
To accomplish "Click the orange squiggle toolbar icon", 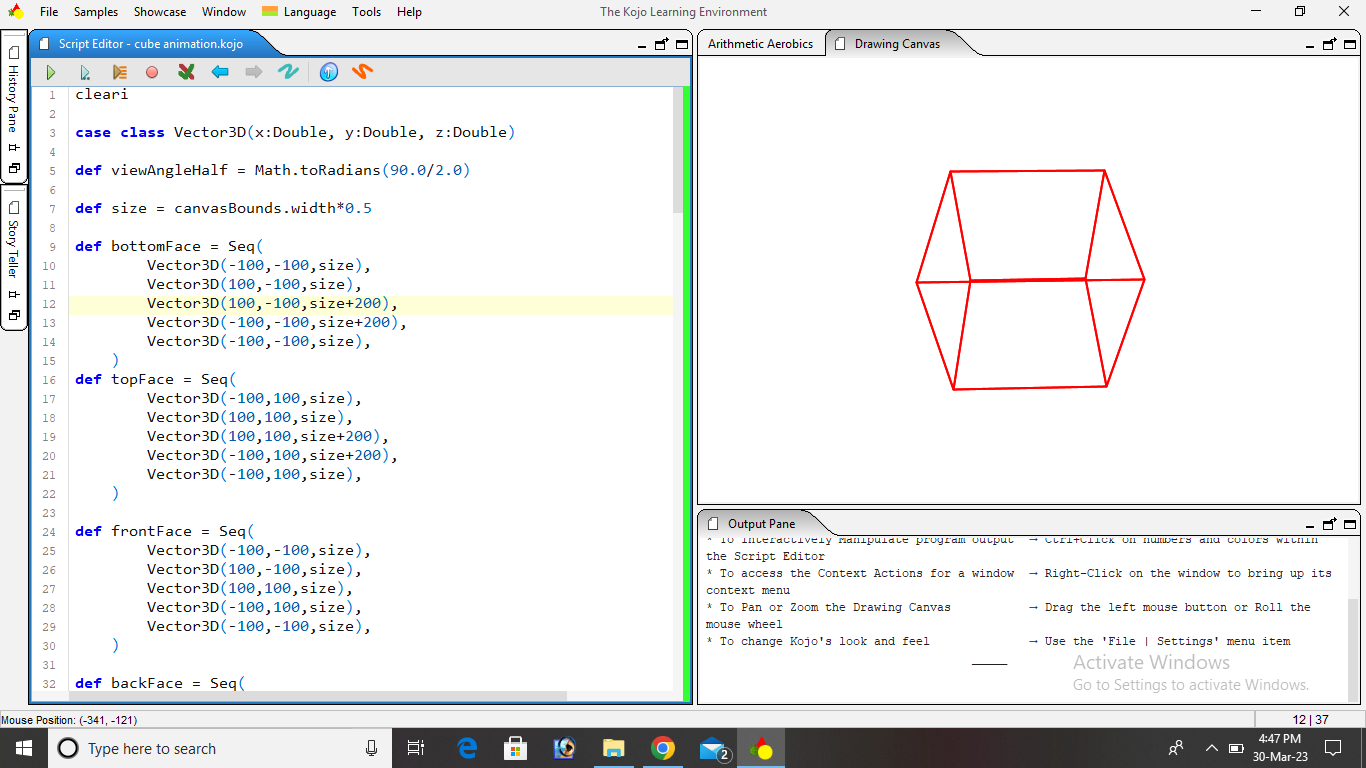I will pos(363,72).
